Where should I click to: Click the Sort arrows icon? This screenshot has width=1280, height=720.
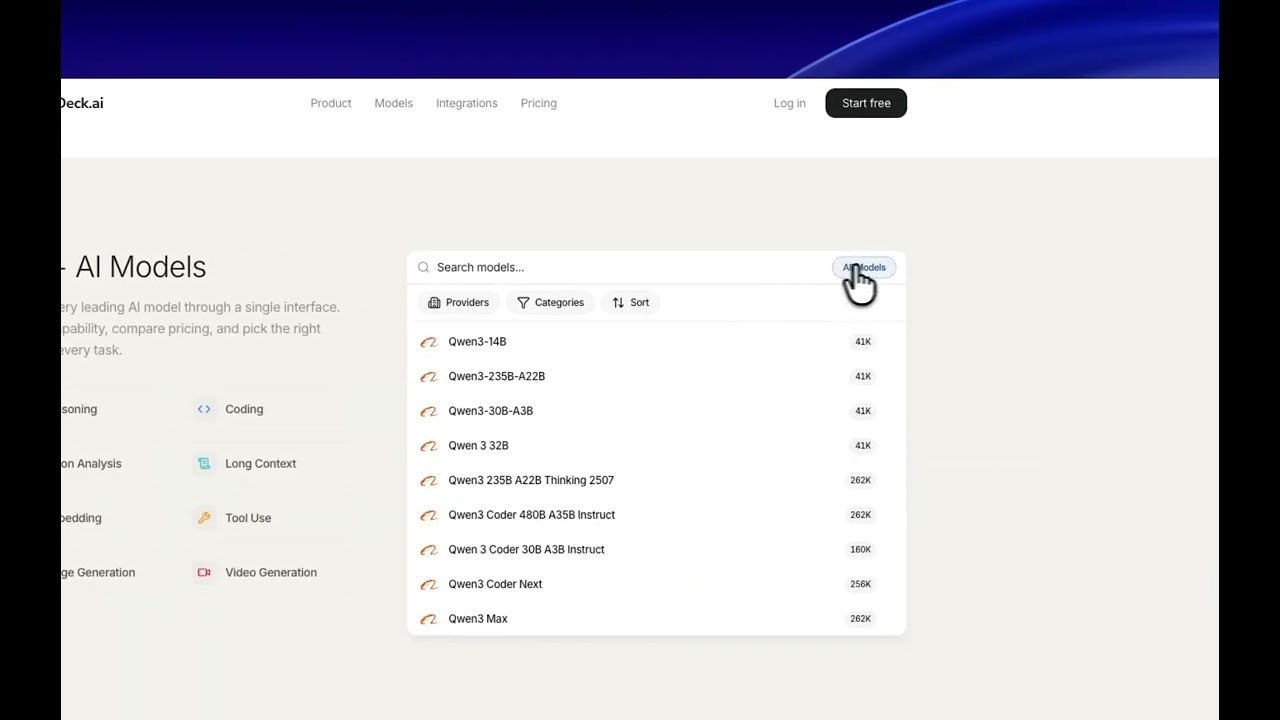click(x=618, y=302)
